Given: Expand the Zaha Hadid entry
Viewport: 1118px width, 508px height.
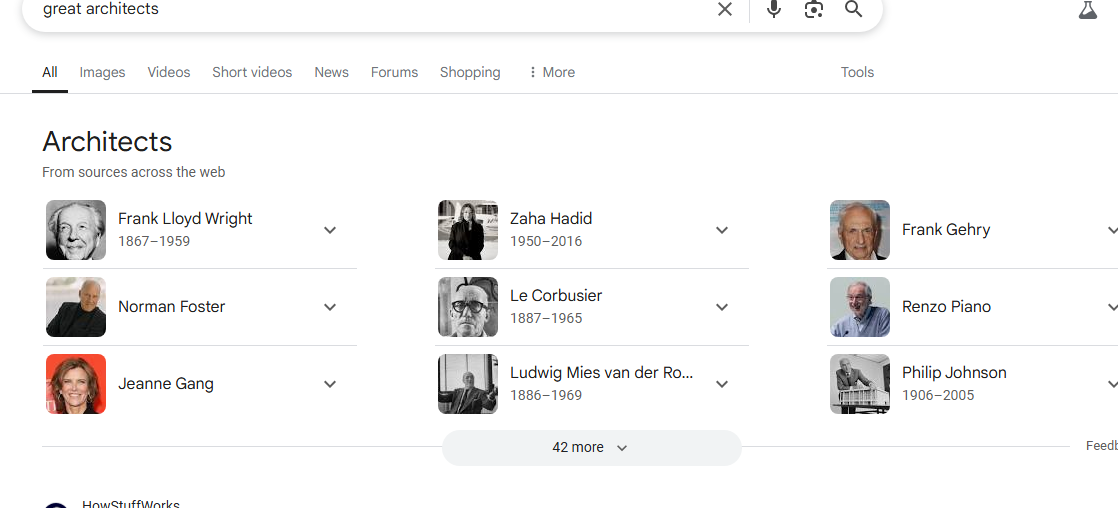Looking at the screenshot, I should [x=722, y=230].
